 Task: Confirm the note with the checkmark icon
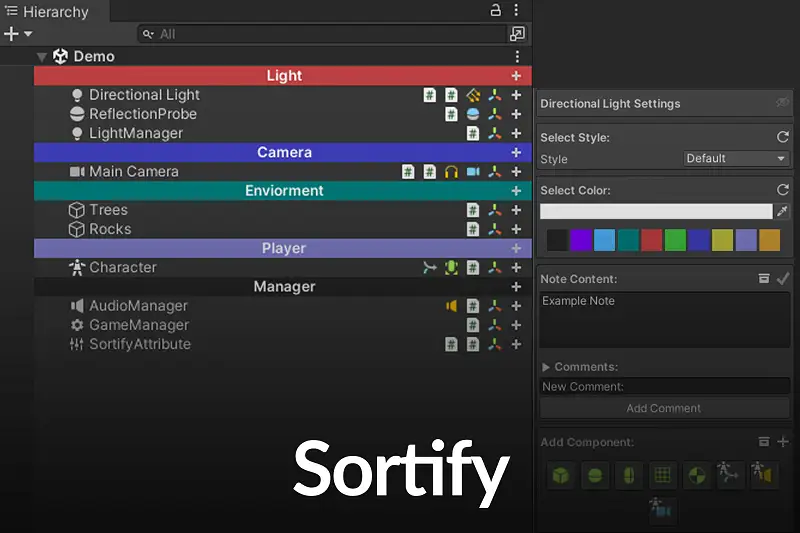[783, 278]
